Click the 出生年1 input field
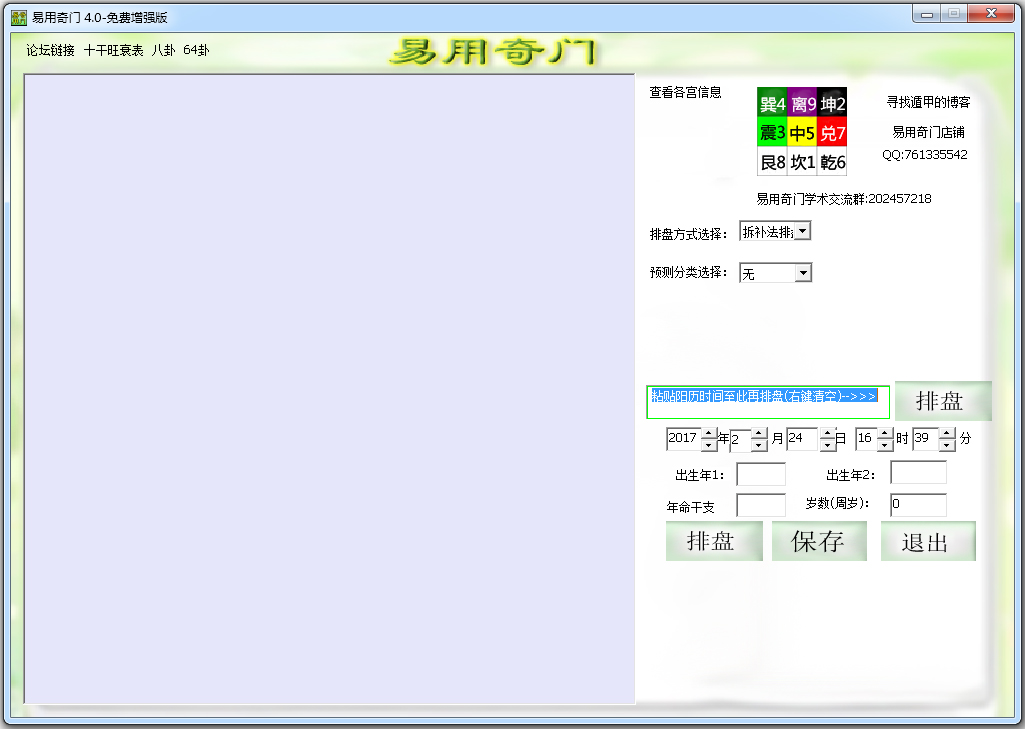This screenshot has width=1025, height=729. coord(760,475)
